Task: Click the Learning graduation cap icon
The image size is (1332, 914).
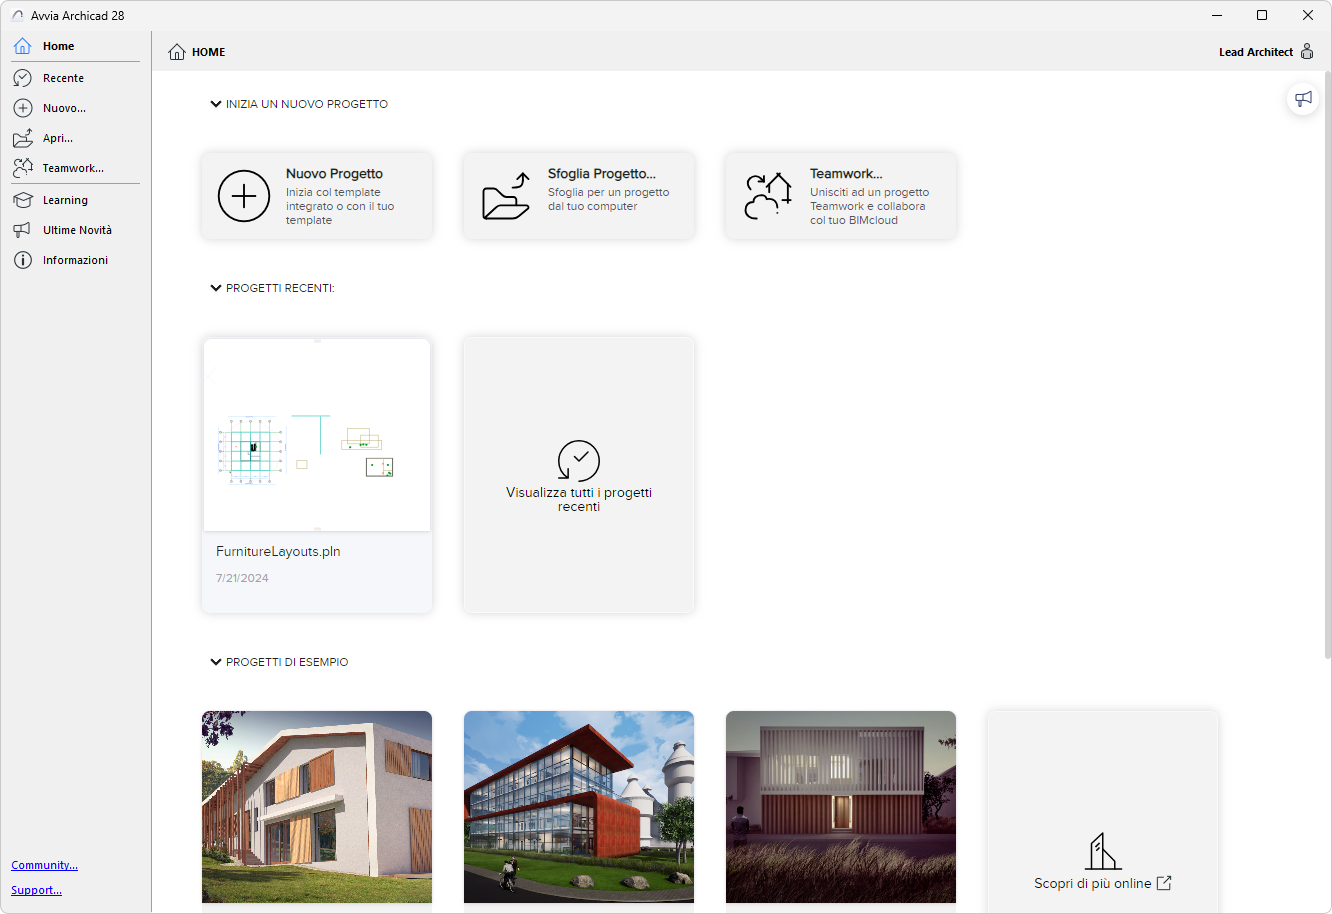Action: [22, 200]
